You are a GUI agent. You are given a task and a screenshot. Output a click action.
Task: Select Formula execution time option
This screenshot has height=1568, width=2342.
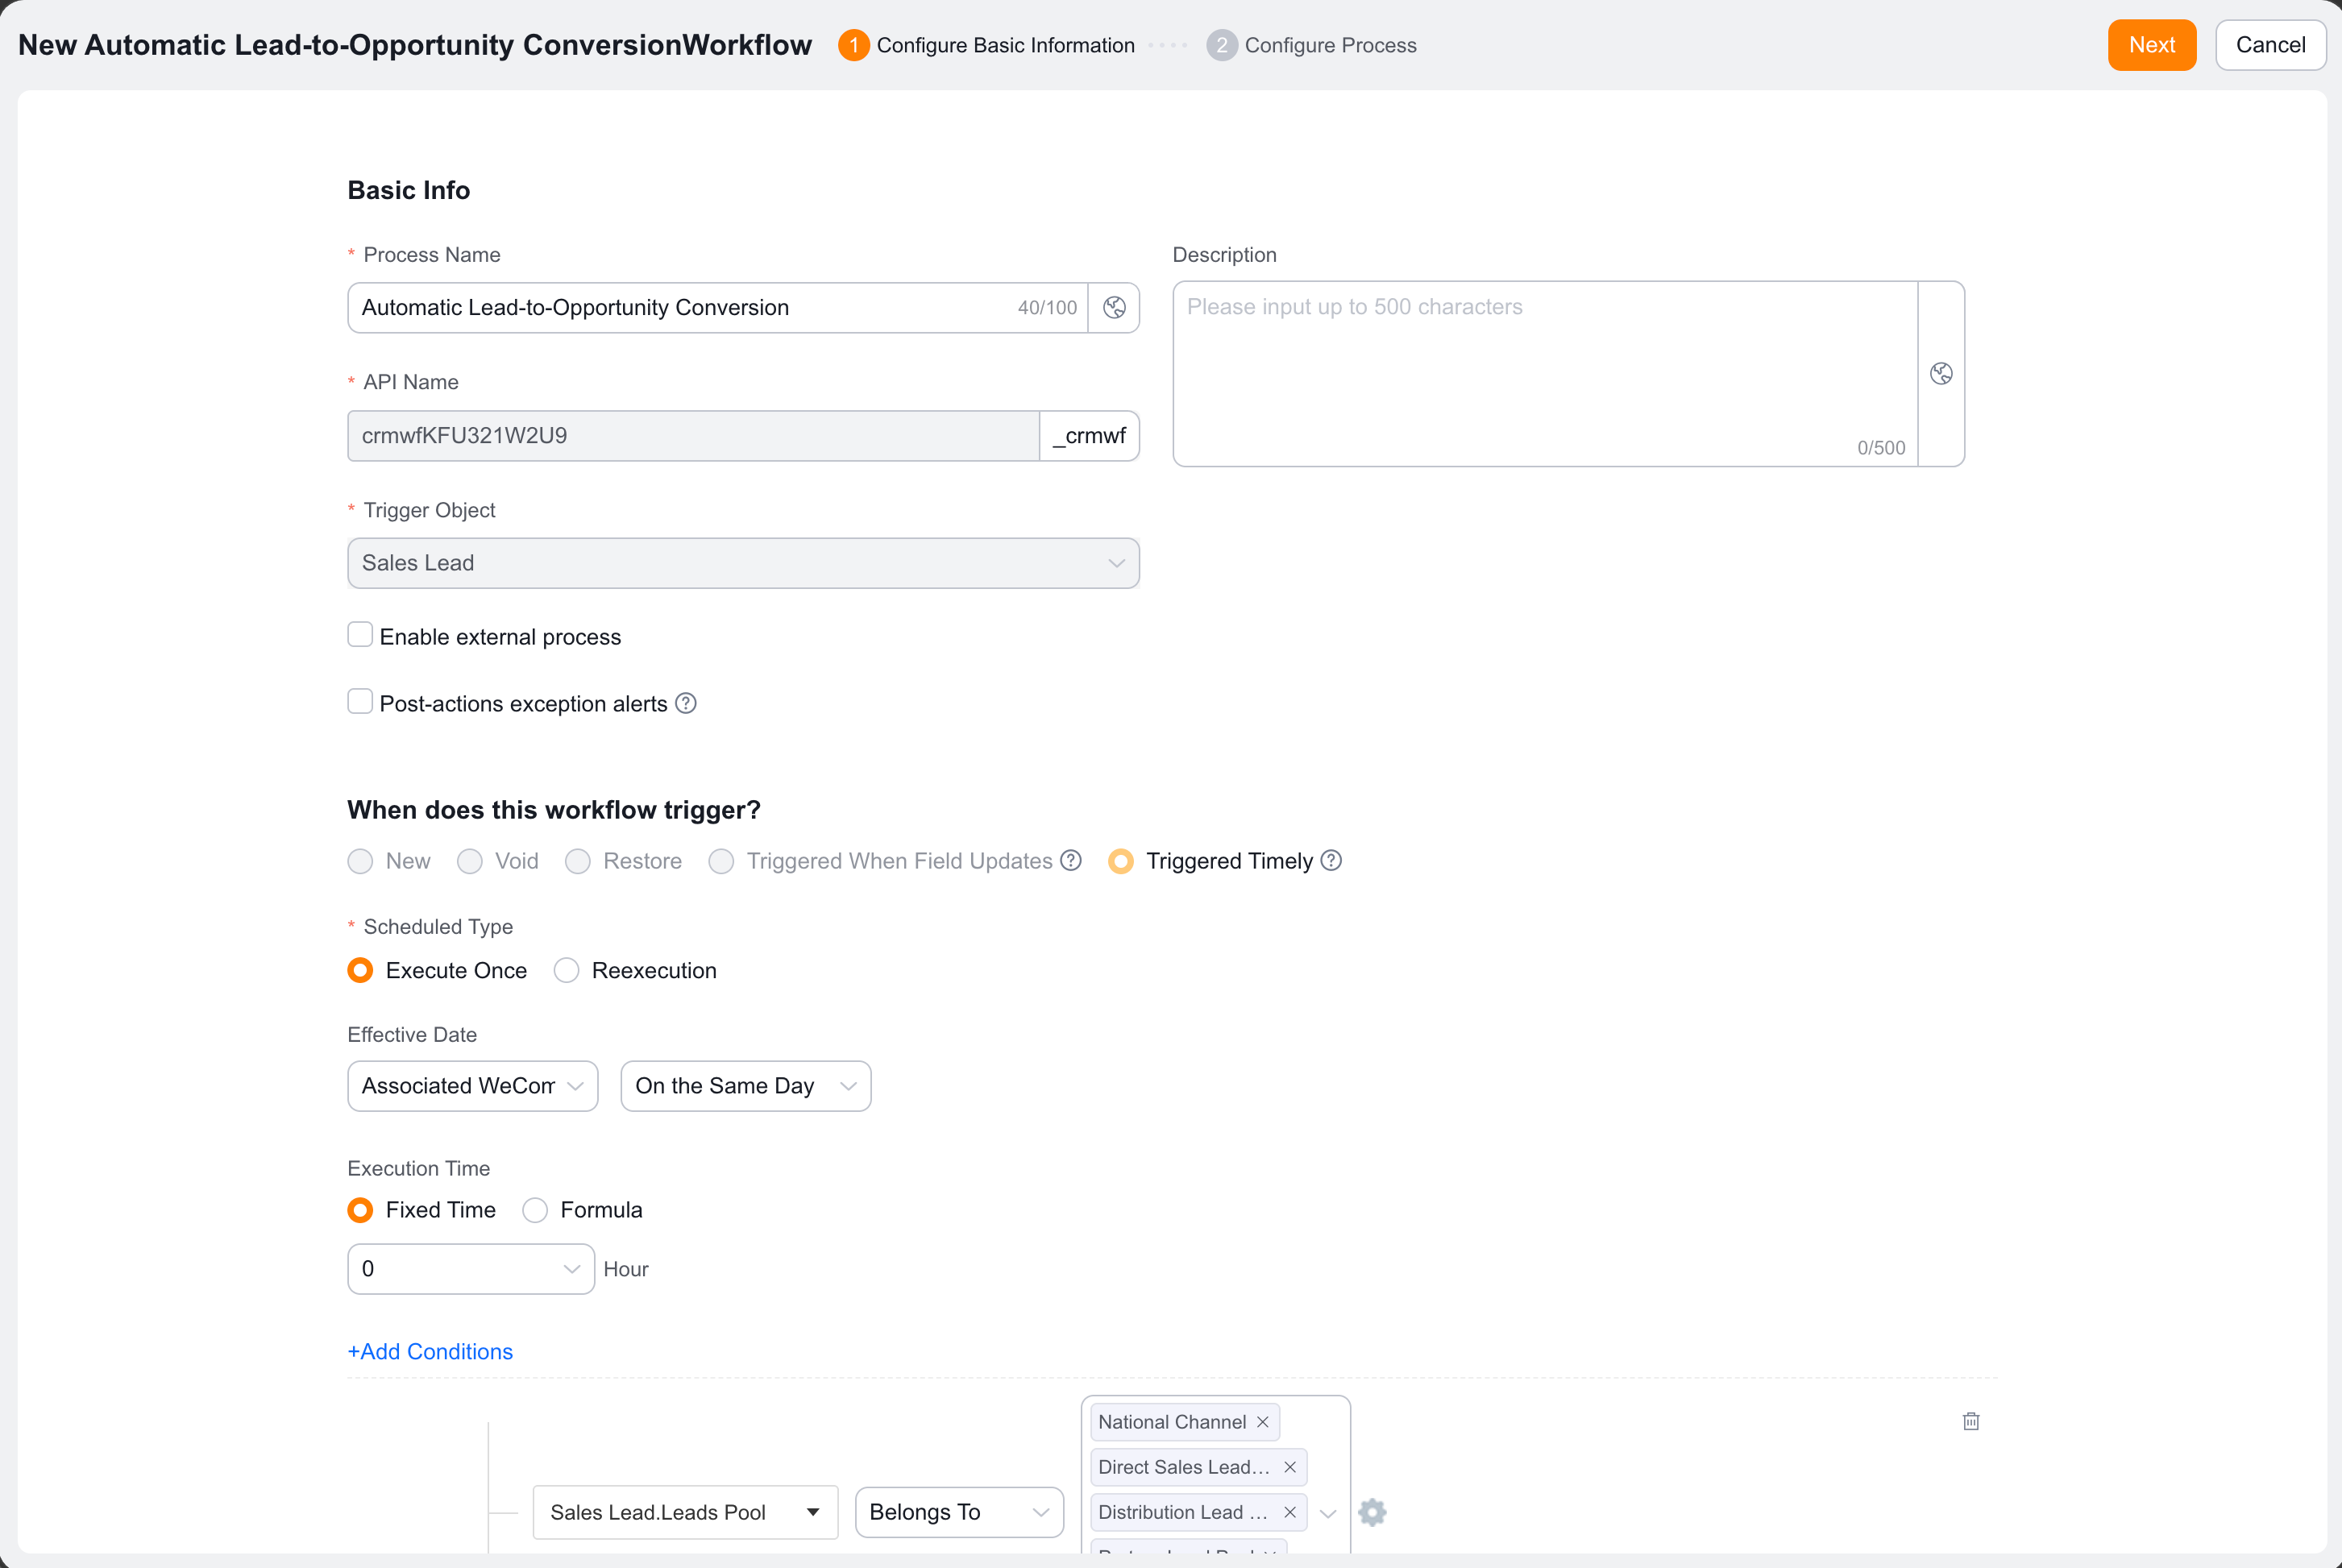(535, 1210)
